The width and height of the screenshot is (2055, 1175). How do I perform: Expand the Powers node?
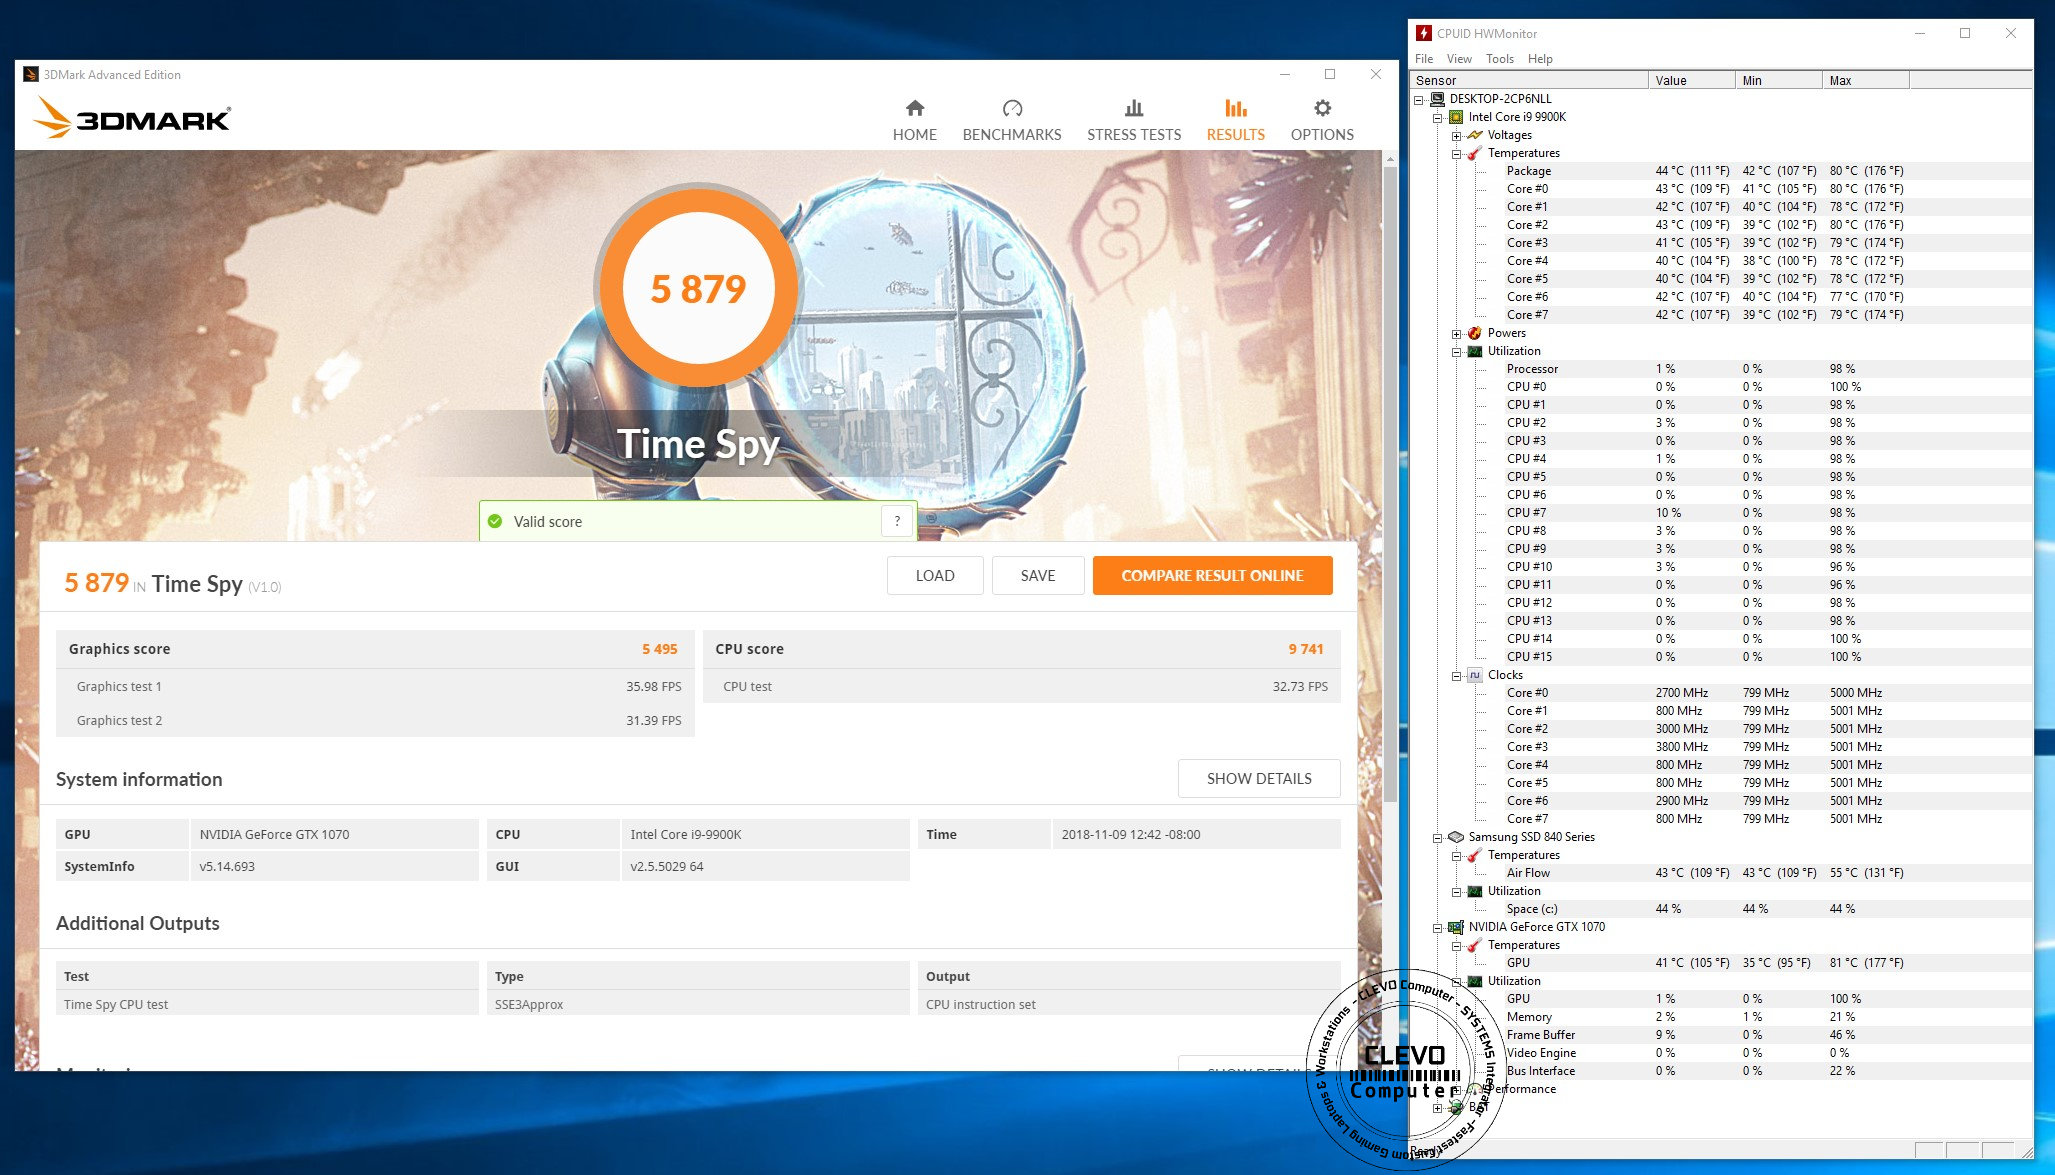pos(1457,333)
